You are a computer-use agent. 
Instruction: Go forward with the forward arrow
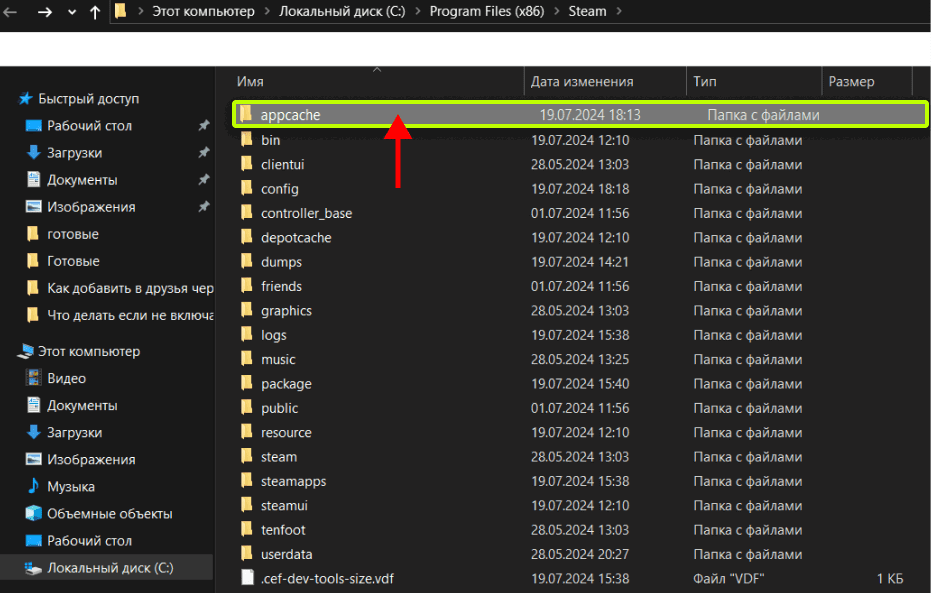pos(45,11)
